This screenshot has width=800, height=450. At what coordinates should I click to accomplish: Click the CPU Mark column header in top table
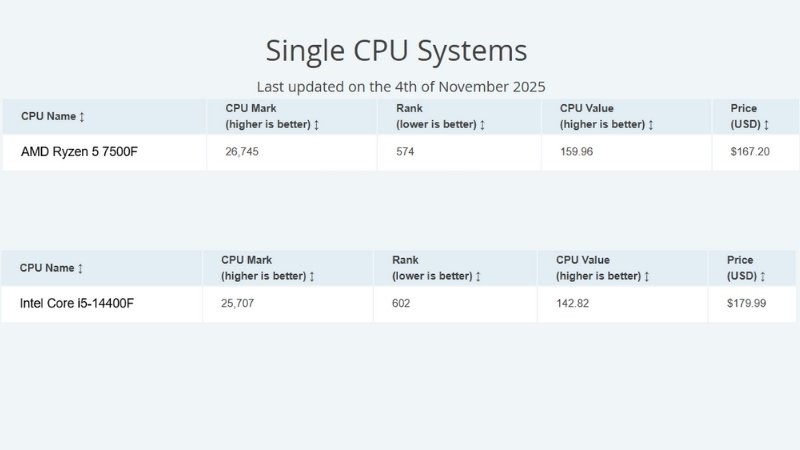tap(292, 116)
